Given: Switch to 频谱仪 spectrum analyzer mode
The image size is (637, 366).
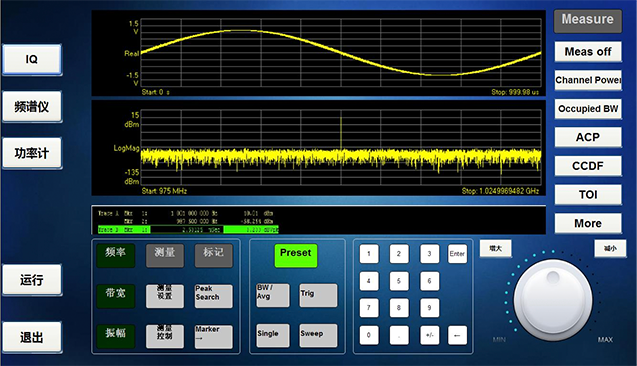Looking at the screenshot, I should (32, 106).
